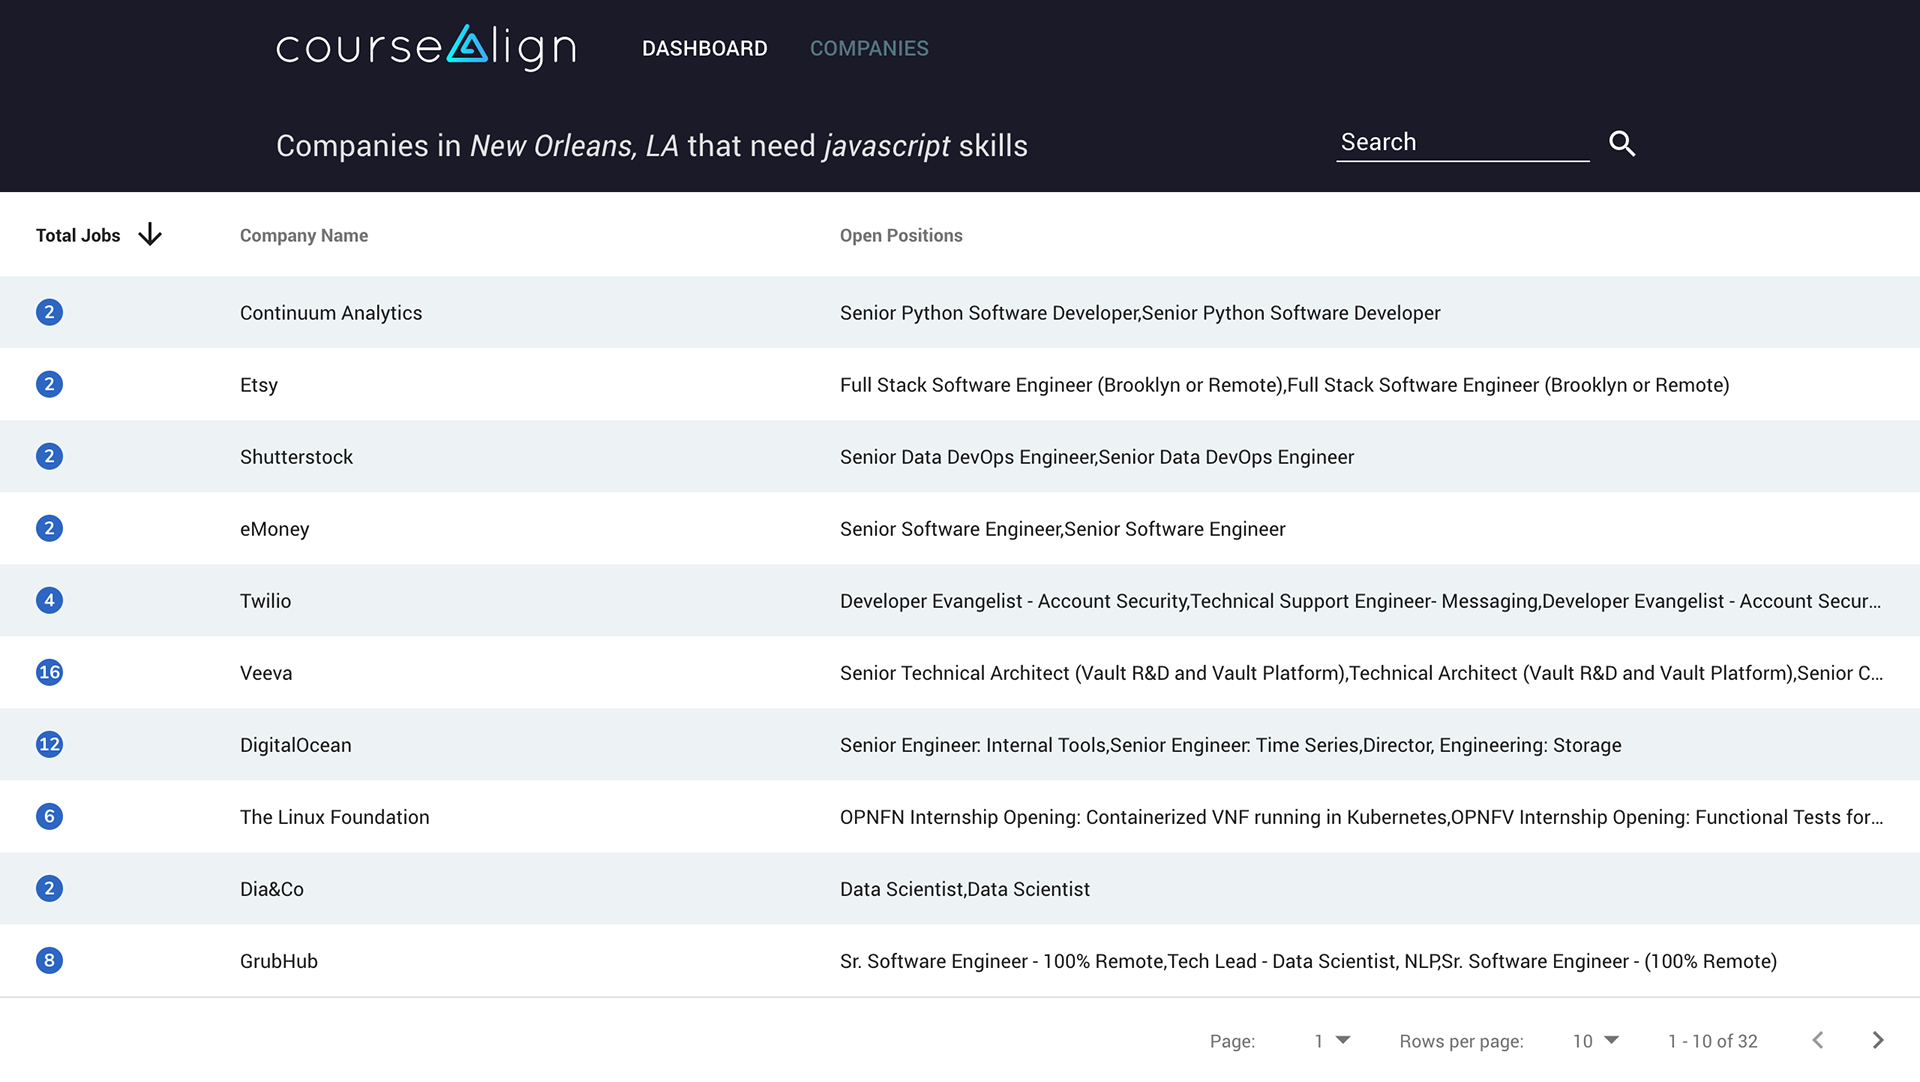The image size is (1920, 1082).
Task: Click the job count badge for Etsy
Action: pos(49,384)
